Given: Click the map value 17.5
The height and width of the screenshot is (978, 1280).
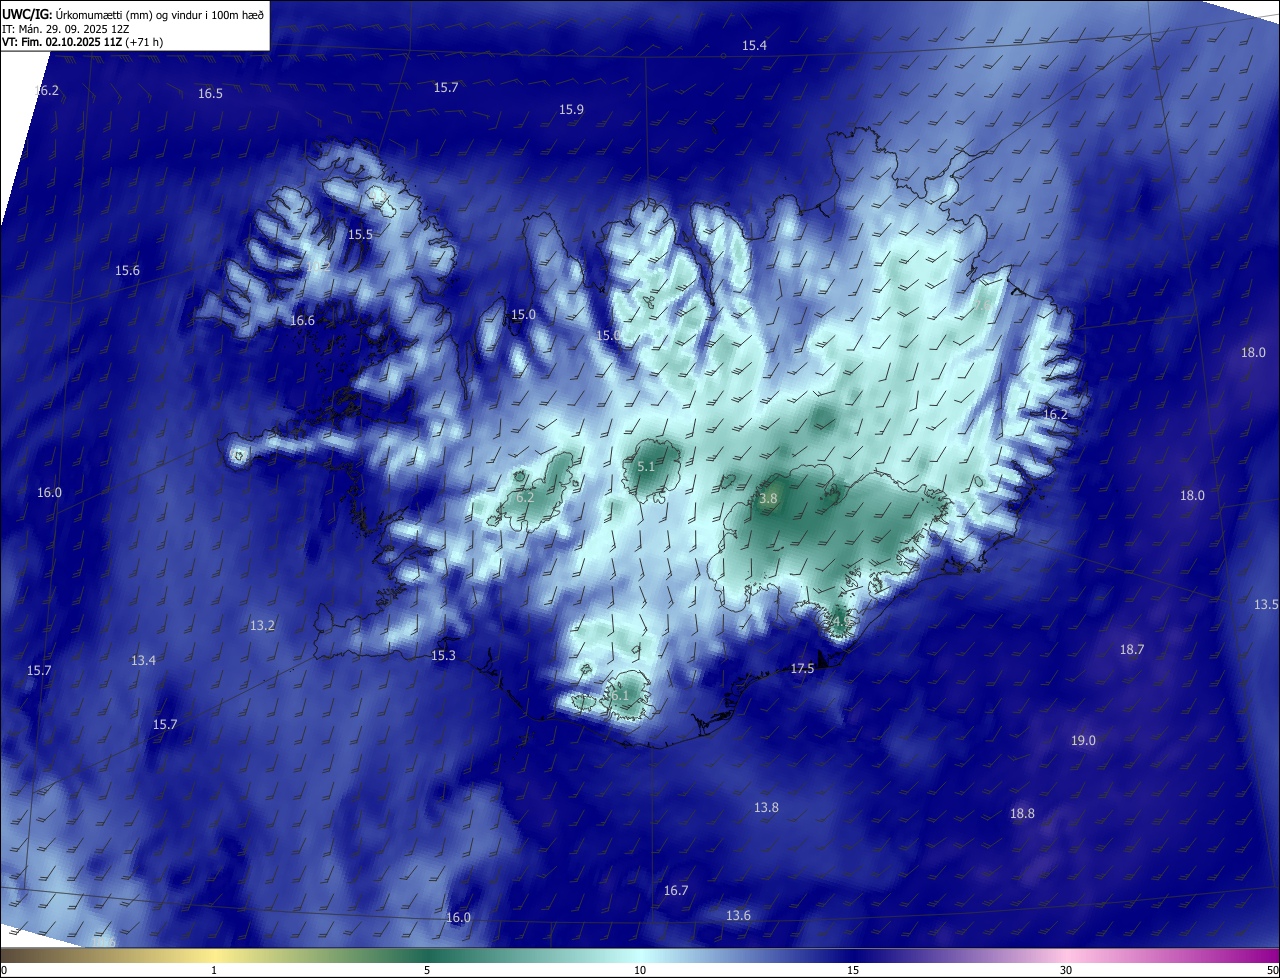Looking at the screenshot, I should [802, 669].
